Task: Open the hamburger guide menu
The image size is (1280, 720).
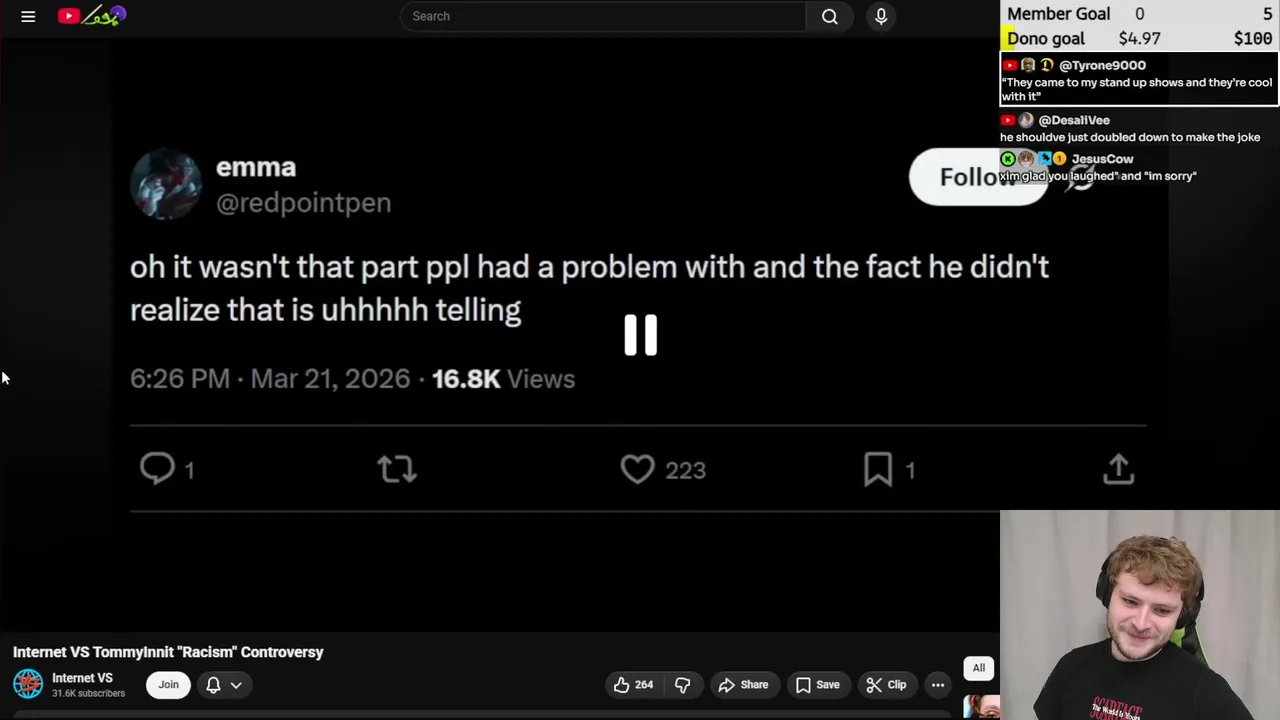Action: (28, 16)
